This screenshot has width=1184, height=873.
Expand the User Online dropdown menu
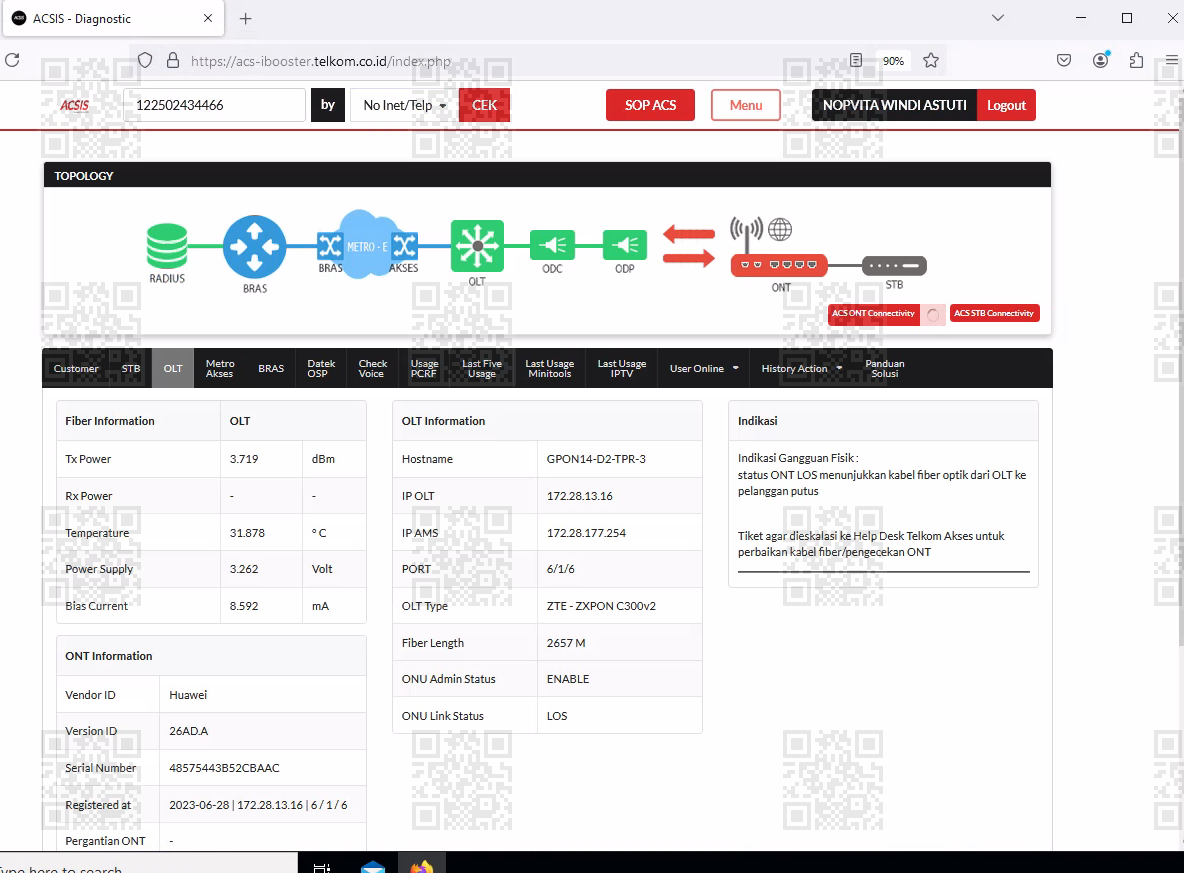pos(704,369)
